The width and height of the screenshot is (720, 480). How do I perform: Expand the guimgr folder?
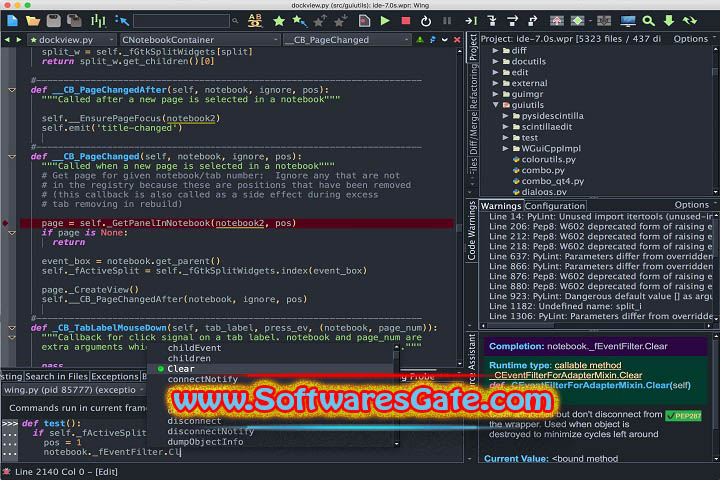click(x=495, y=94)
